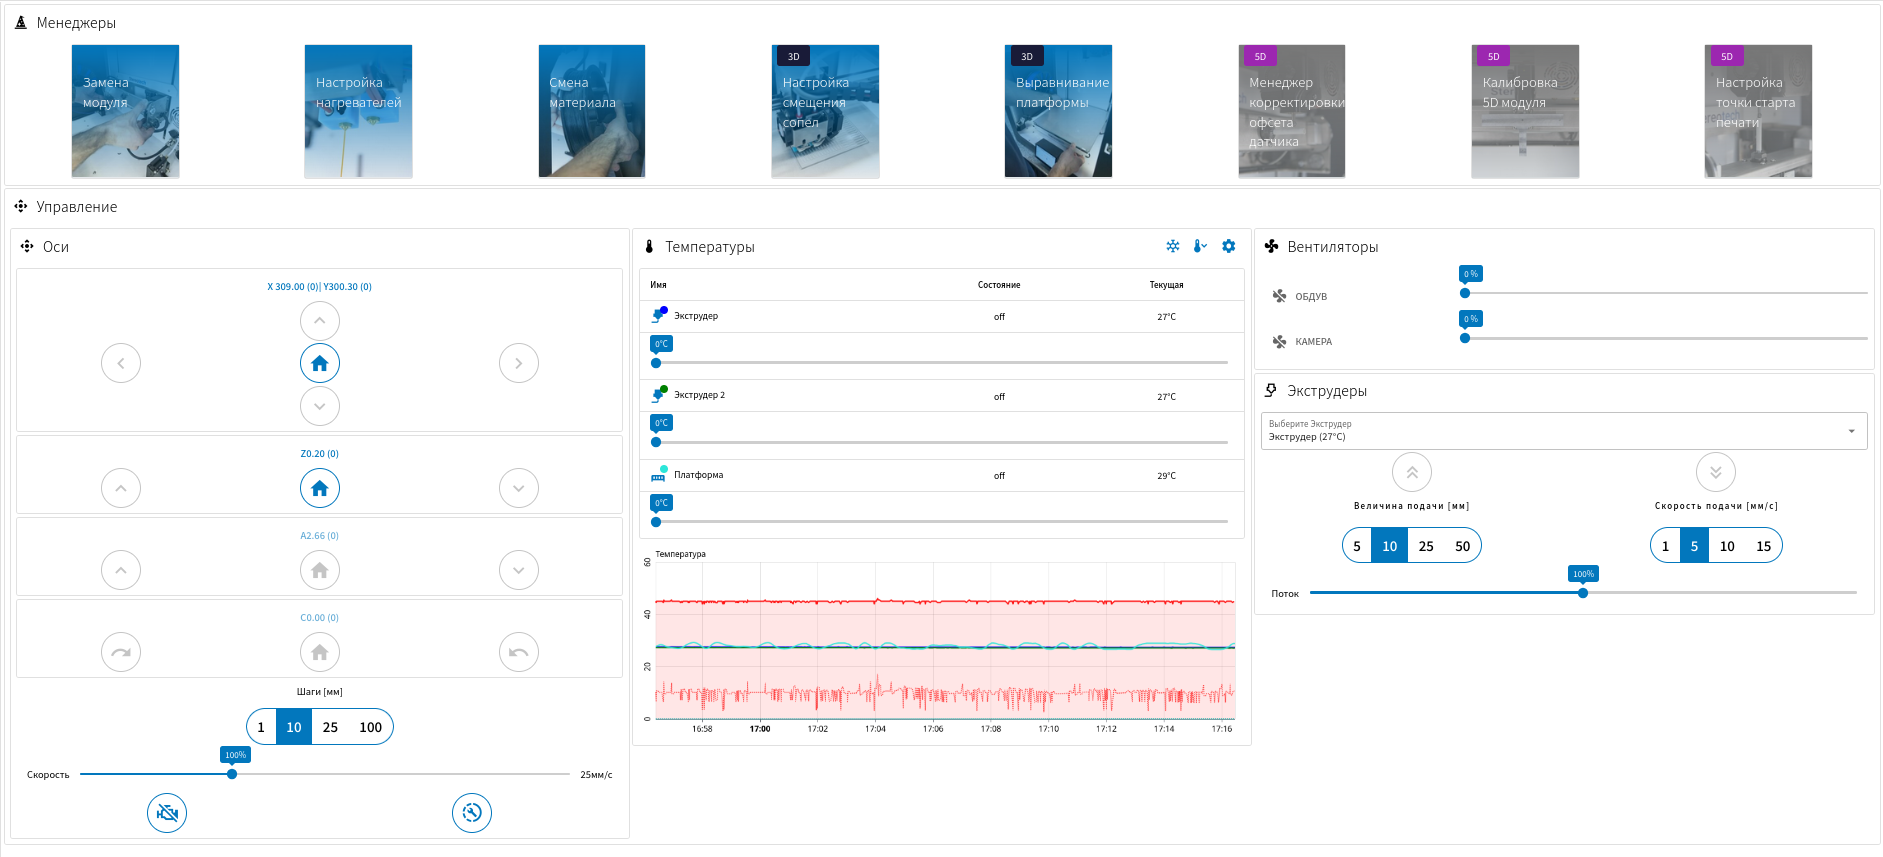The height and width of the screenshot is (857, 1883).
Task: Move X axis left arrow
Action: pyautogui.click(x=121, y=363)
